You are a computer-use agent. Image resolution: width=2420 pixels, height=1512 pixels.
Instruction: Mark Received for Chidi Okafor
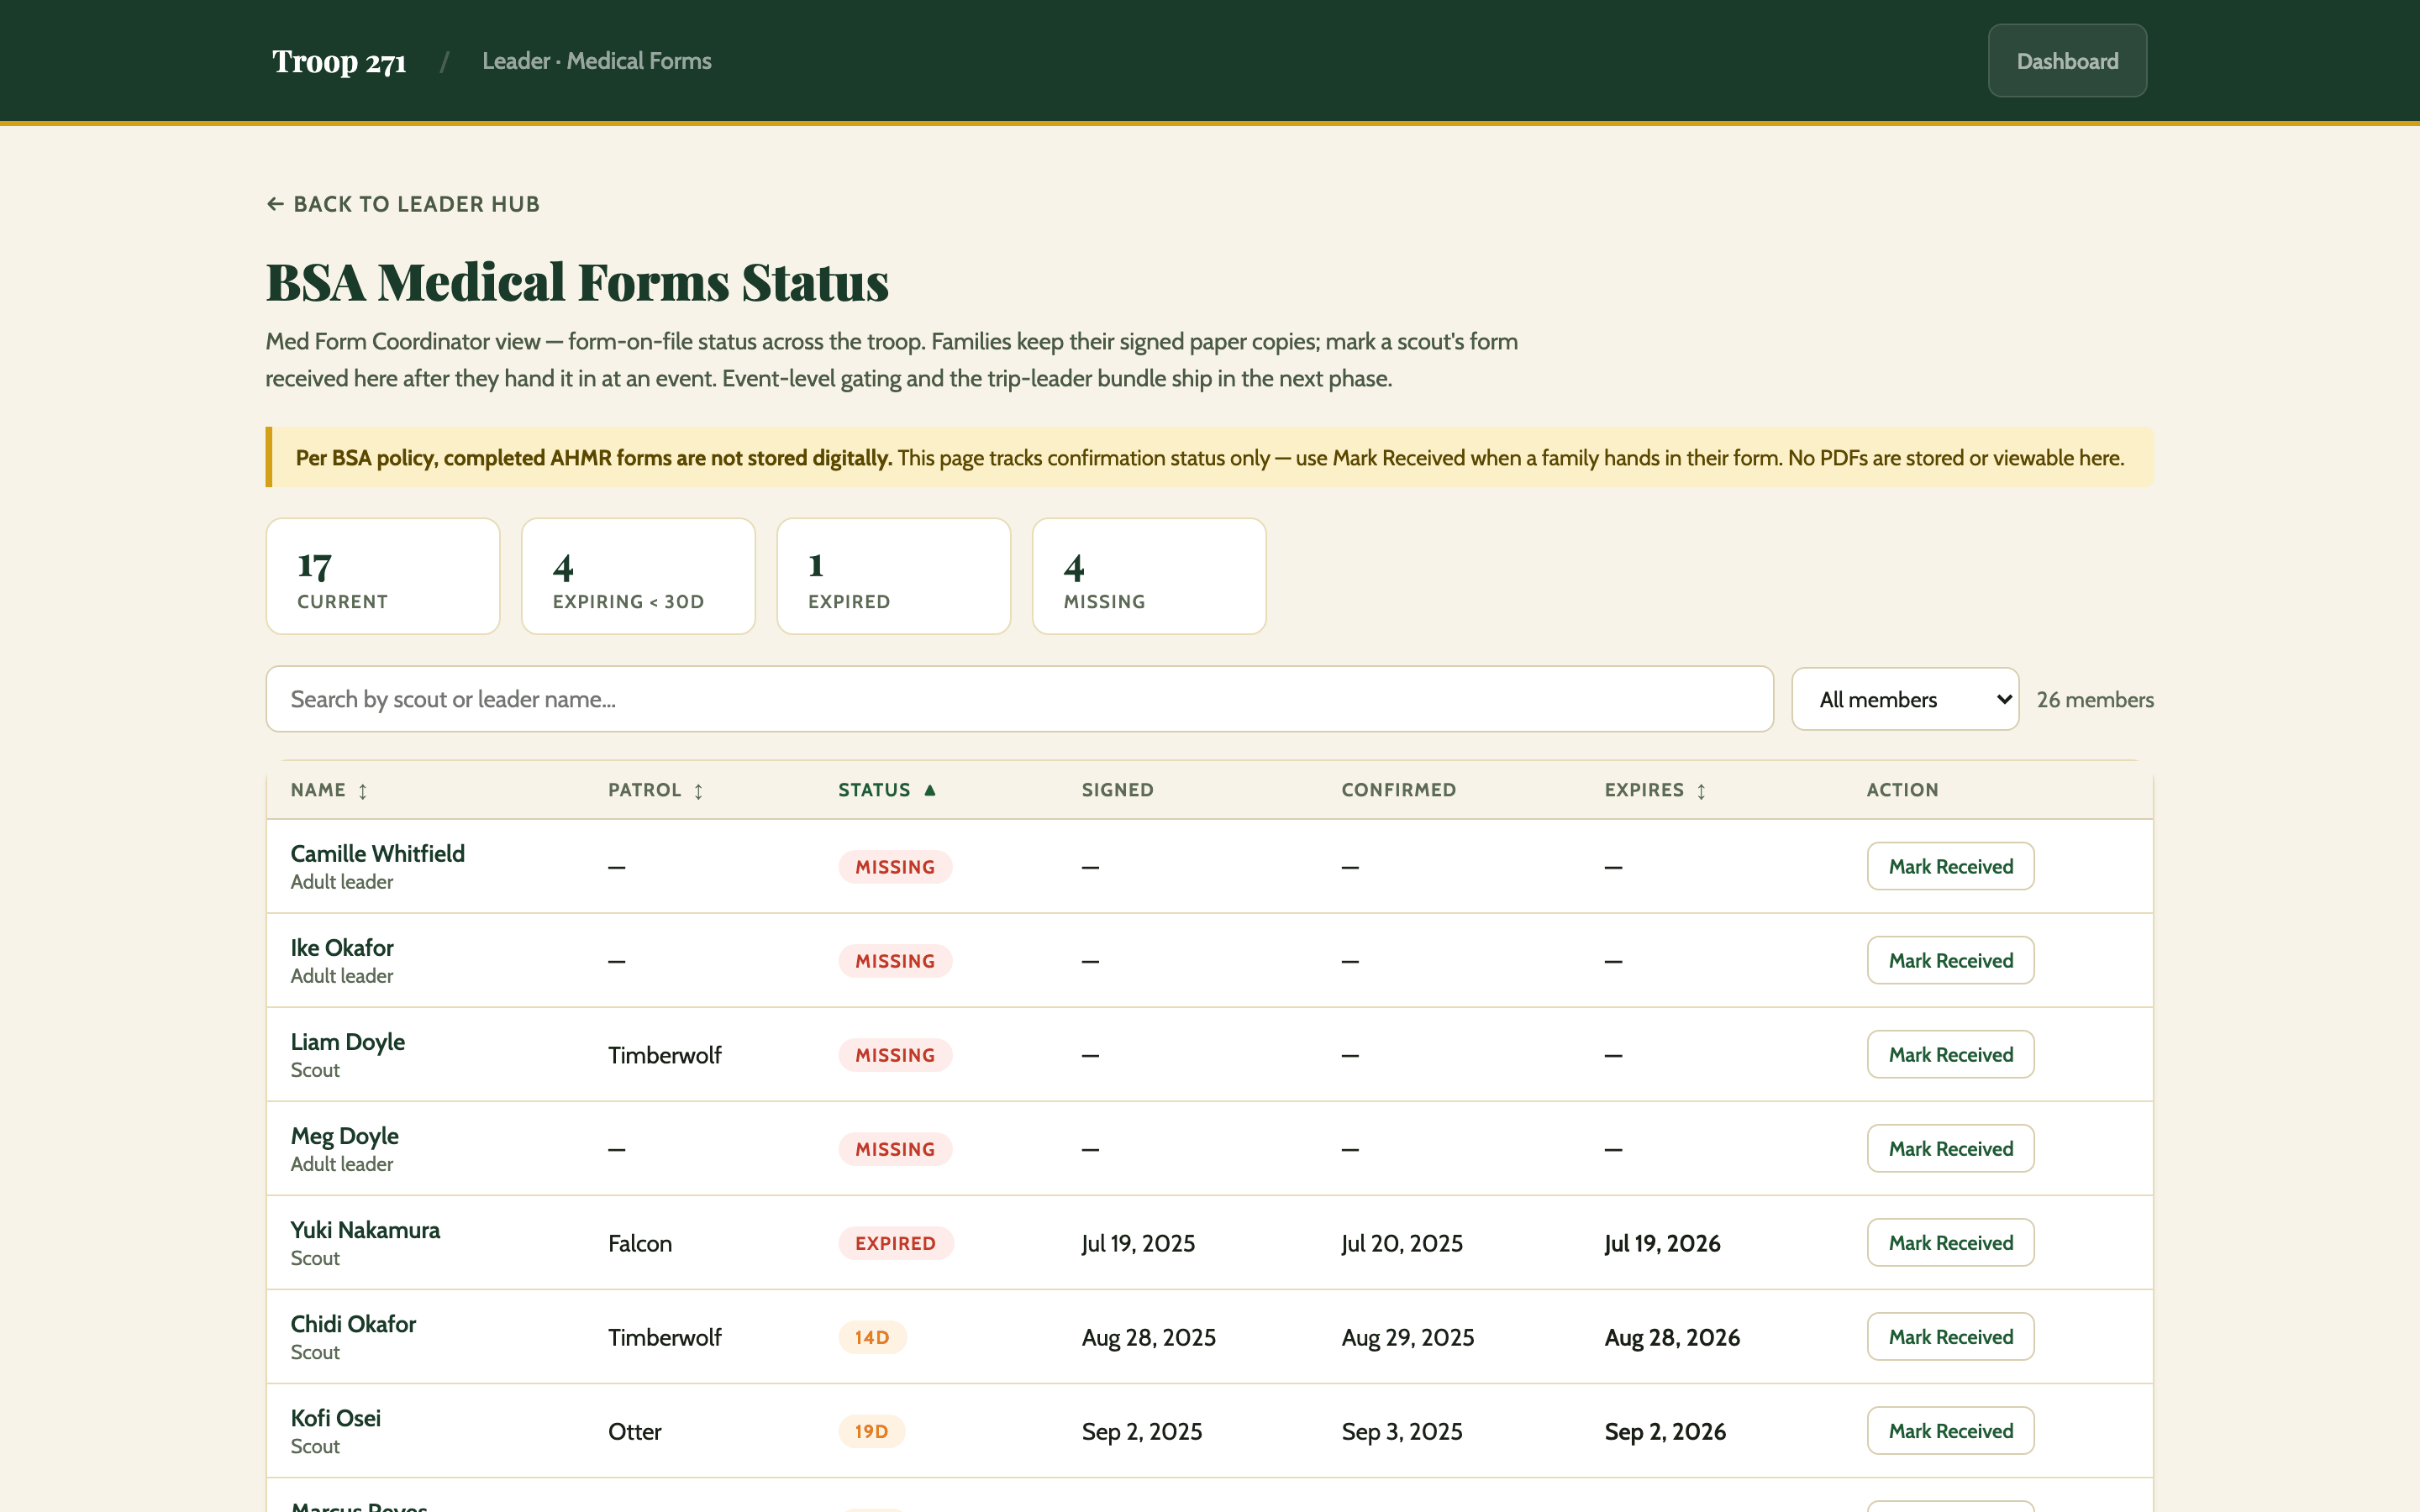tap(1950, 1336)
